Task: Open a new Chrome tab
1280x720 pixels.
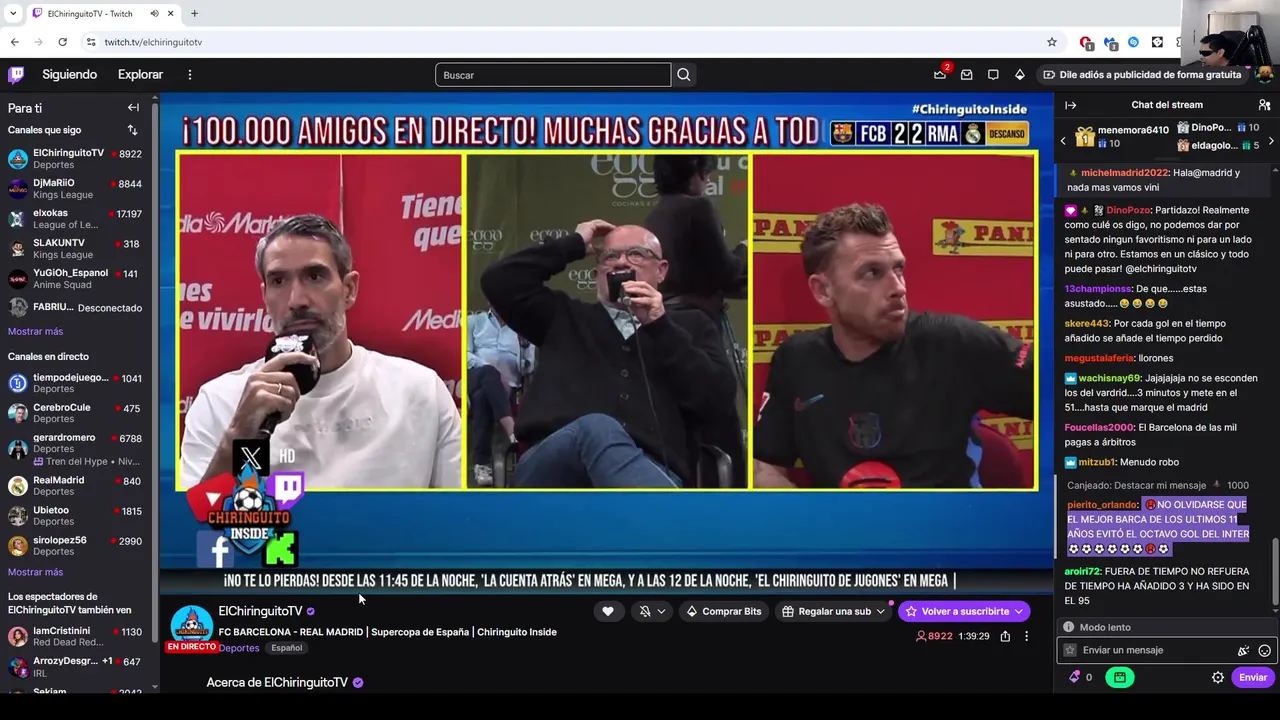Action: pyautogui.click(x=194, y=13)
